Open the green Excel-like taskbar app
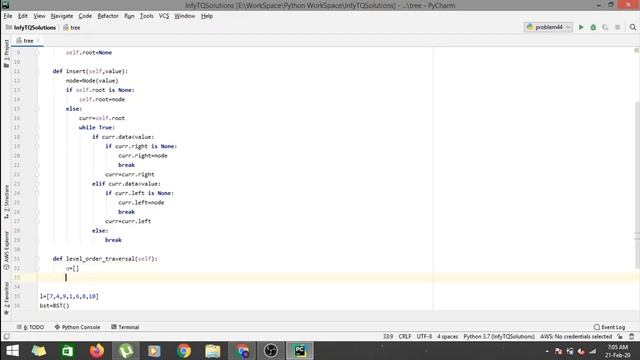Image resolution: width=640 pixels, height=360 pixels. (x=67, y=351)
